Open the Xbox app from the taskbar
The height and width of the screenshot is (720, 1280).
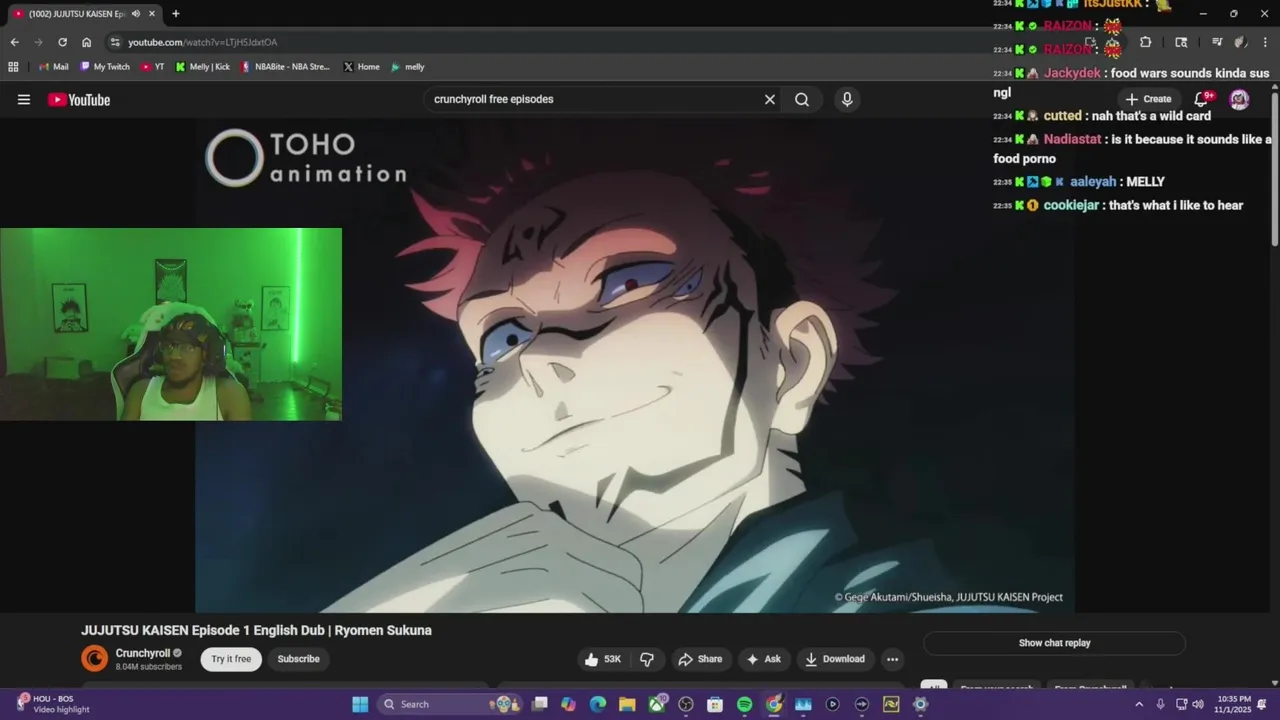tap(657, 704)
